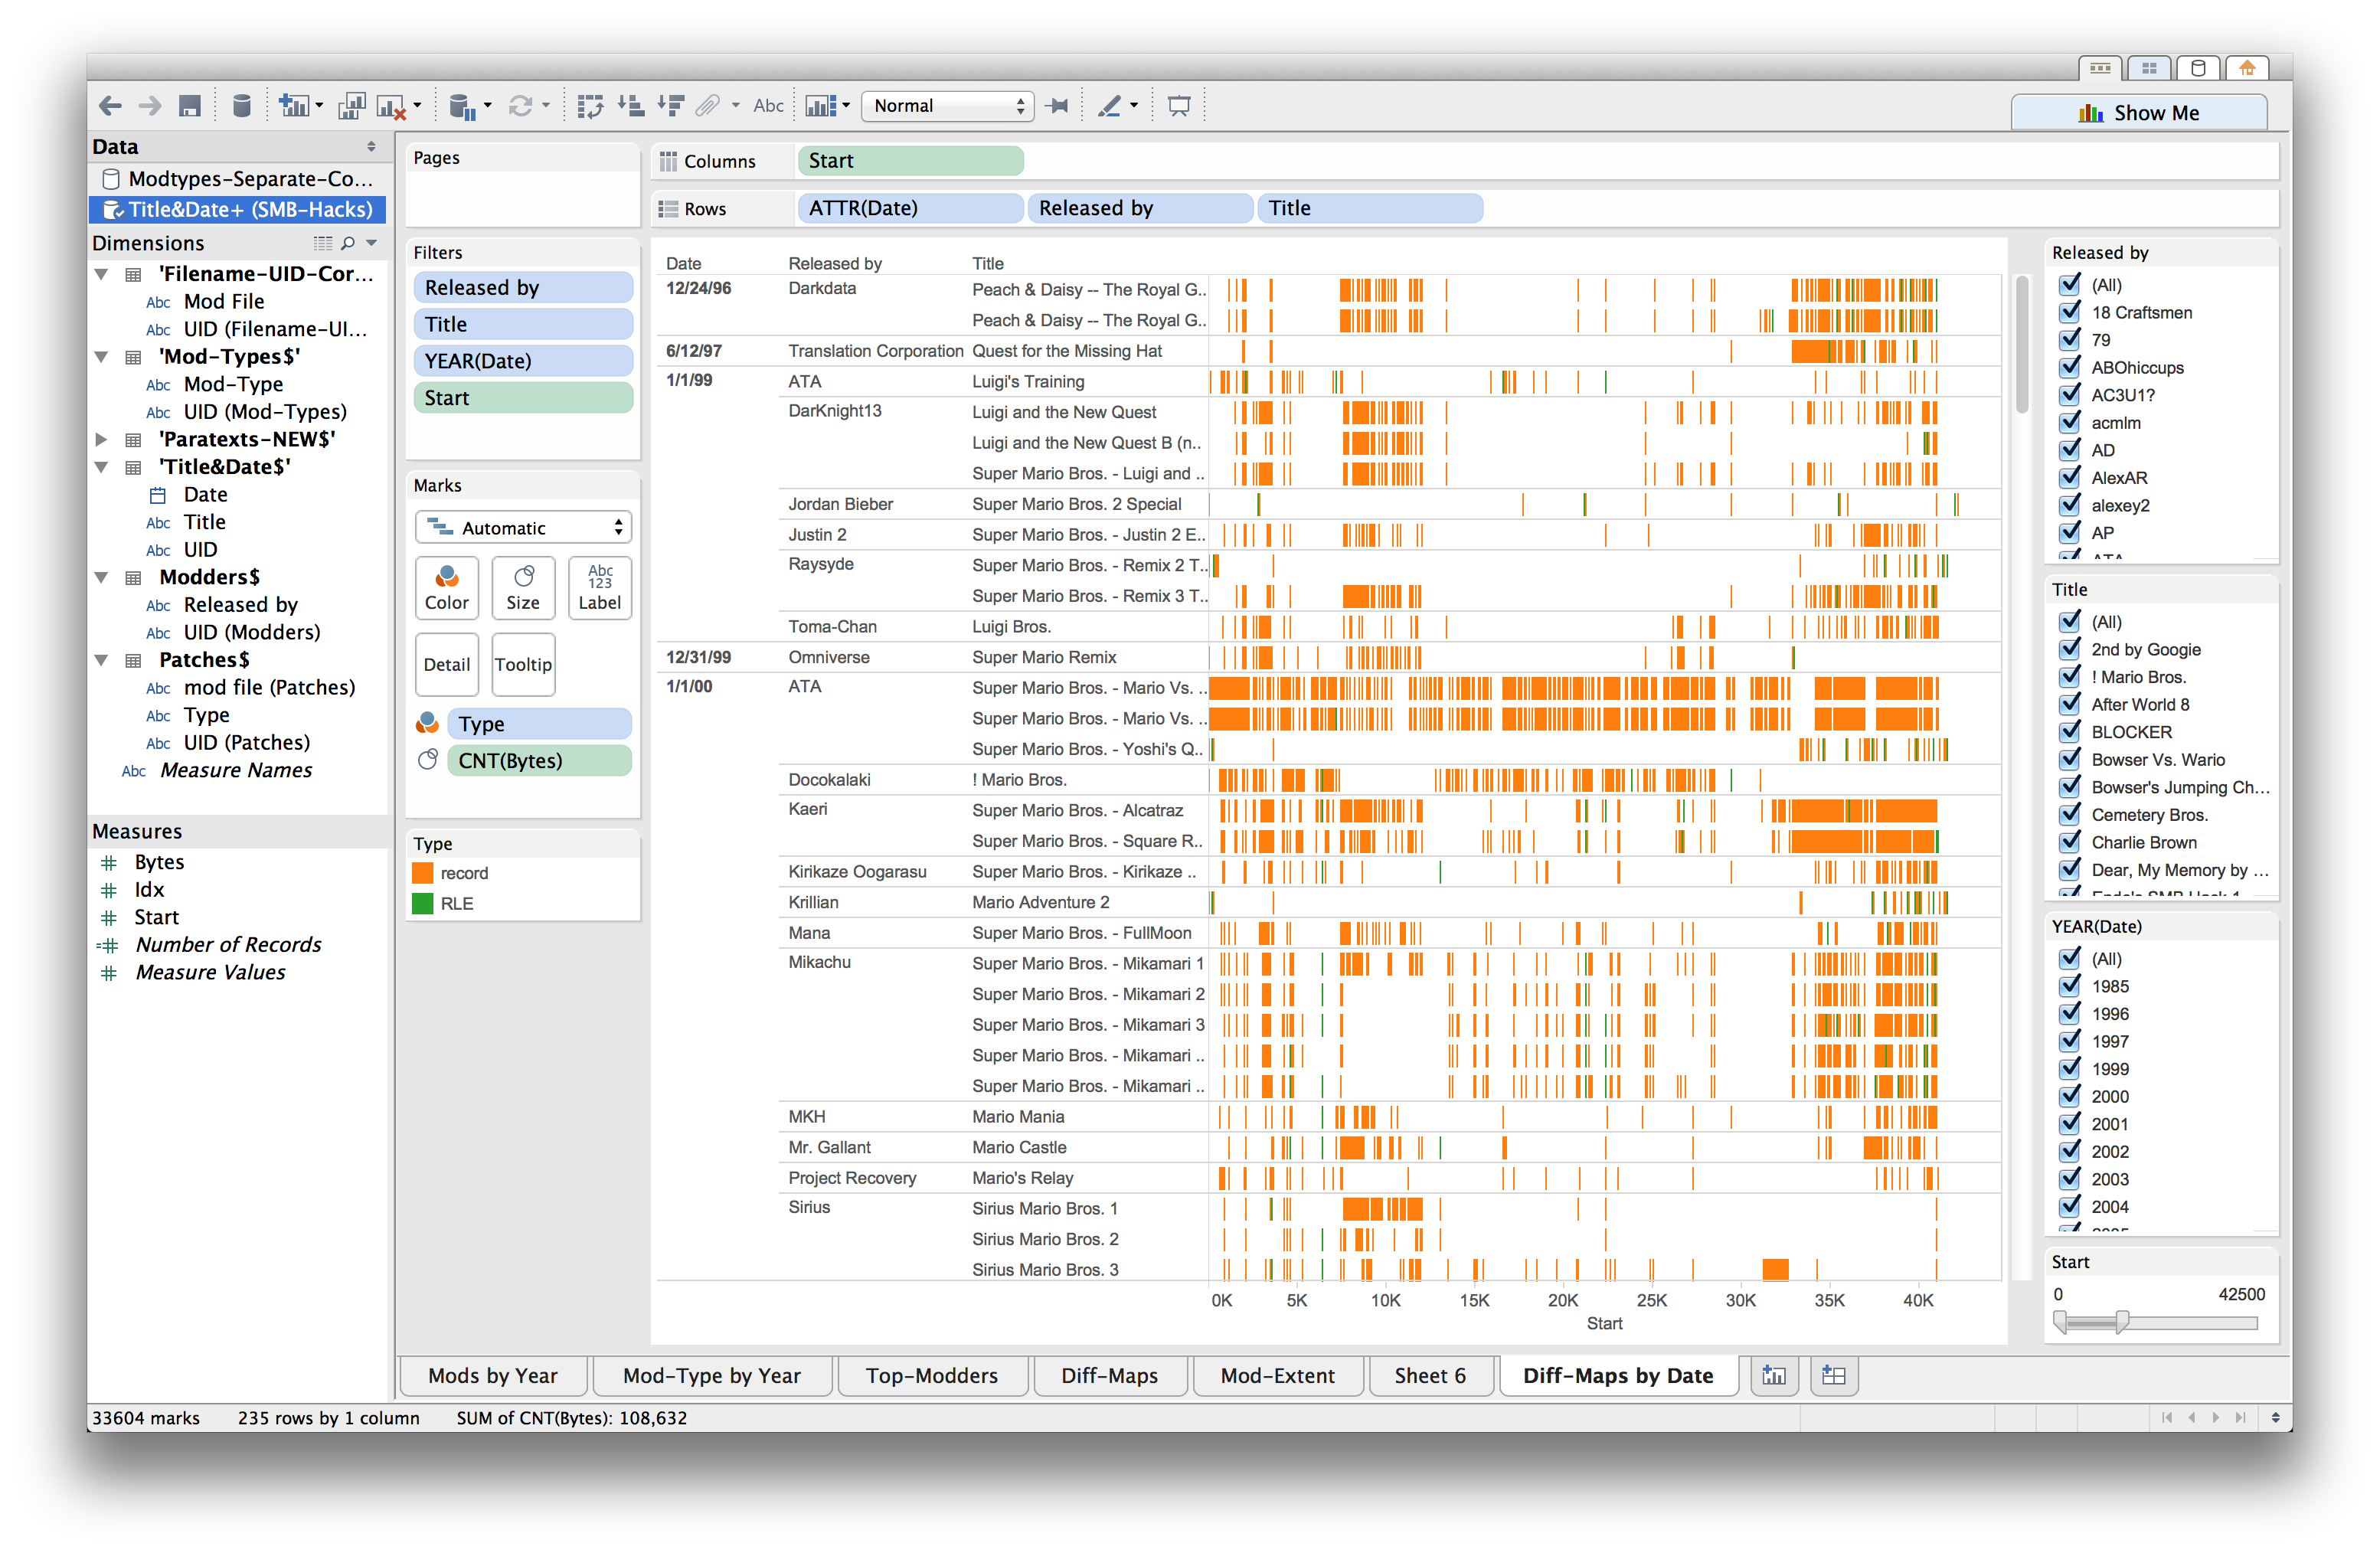Click the CNT(Bytes) pill on Marks card

539,761
